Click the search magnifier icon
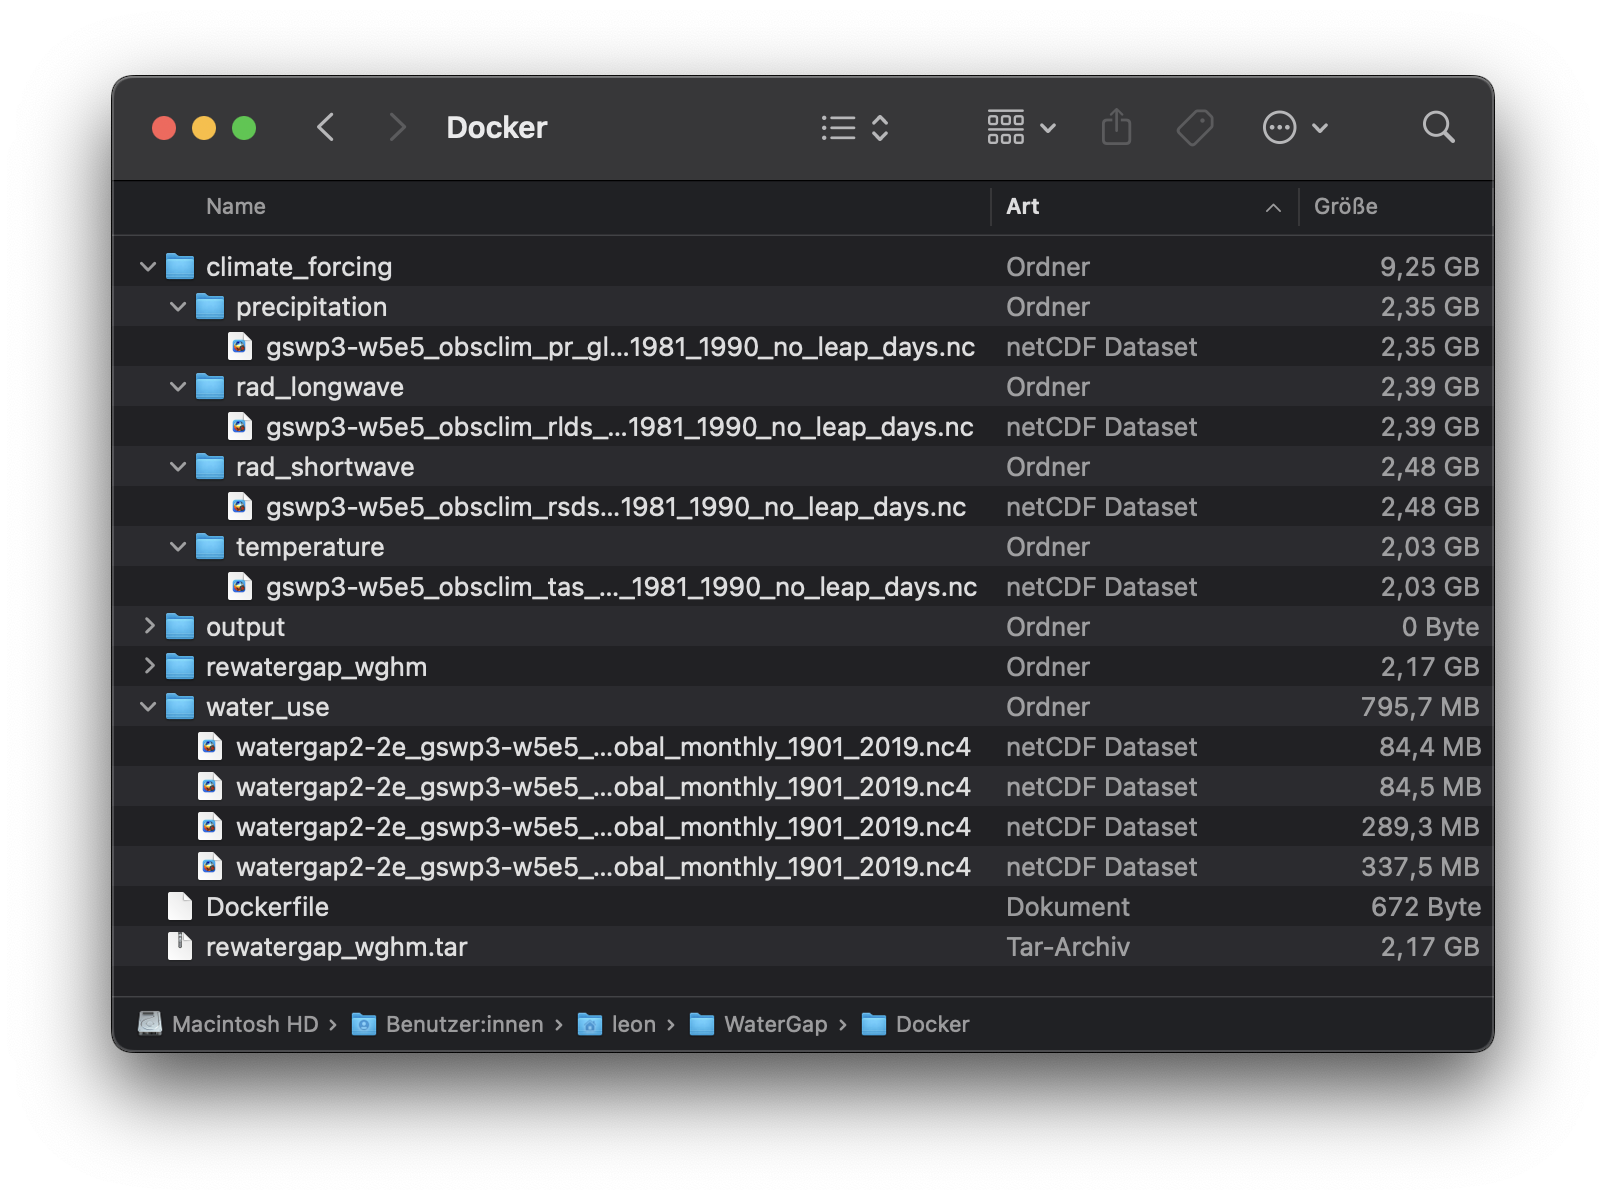 point(1438,127)
